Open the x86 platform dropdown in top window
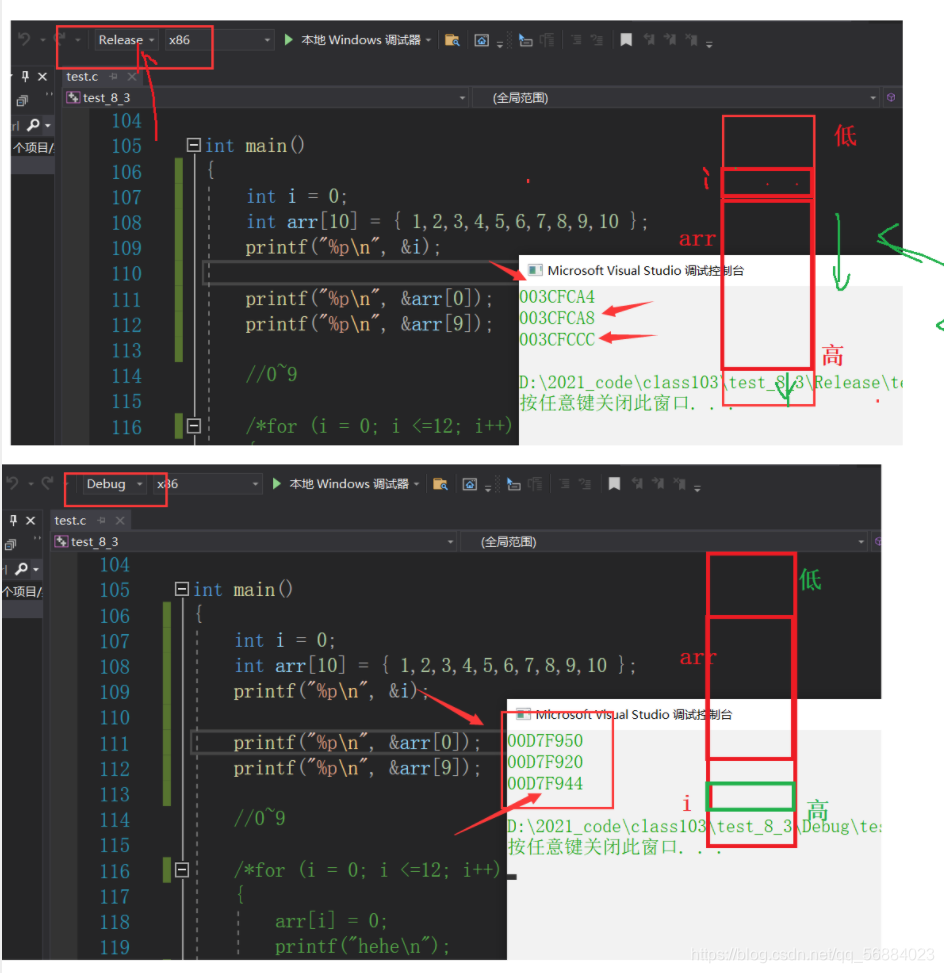This screenshot has height=973, width=944. point(220,40)
